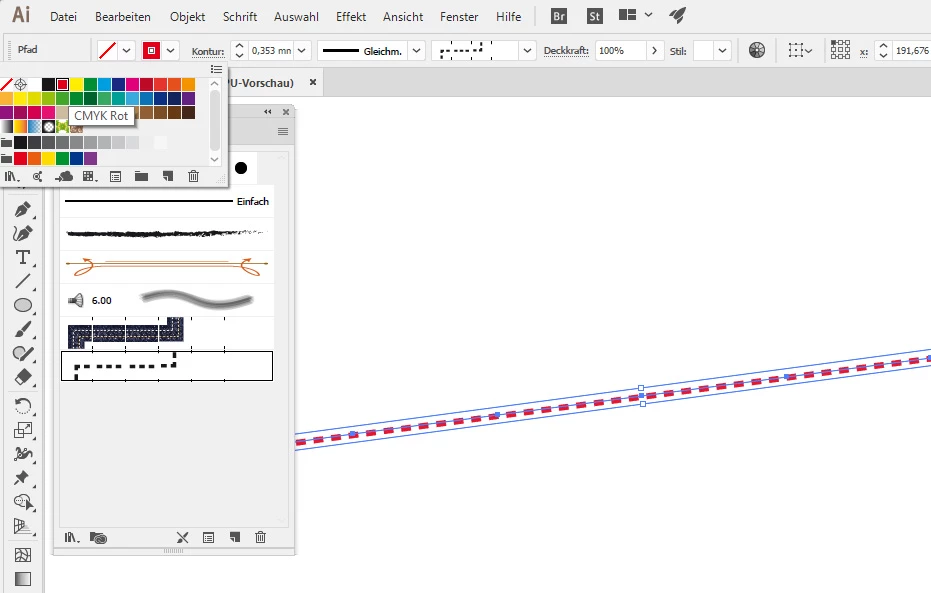Choose the Ellipse tool
This screenshot has height=593, width=931.
click(x=23, y=305)
